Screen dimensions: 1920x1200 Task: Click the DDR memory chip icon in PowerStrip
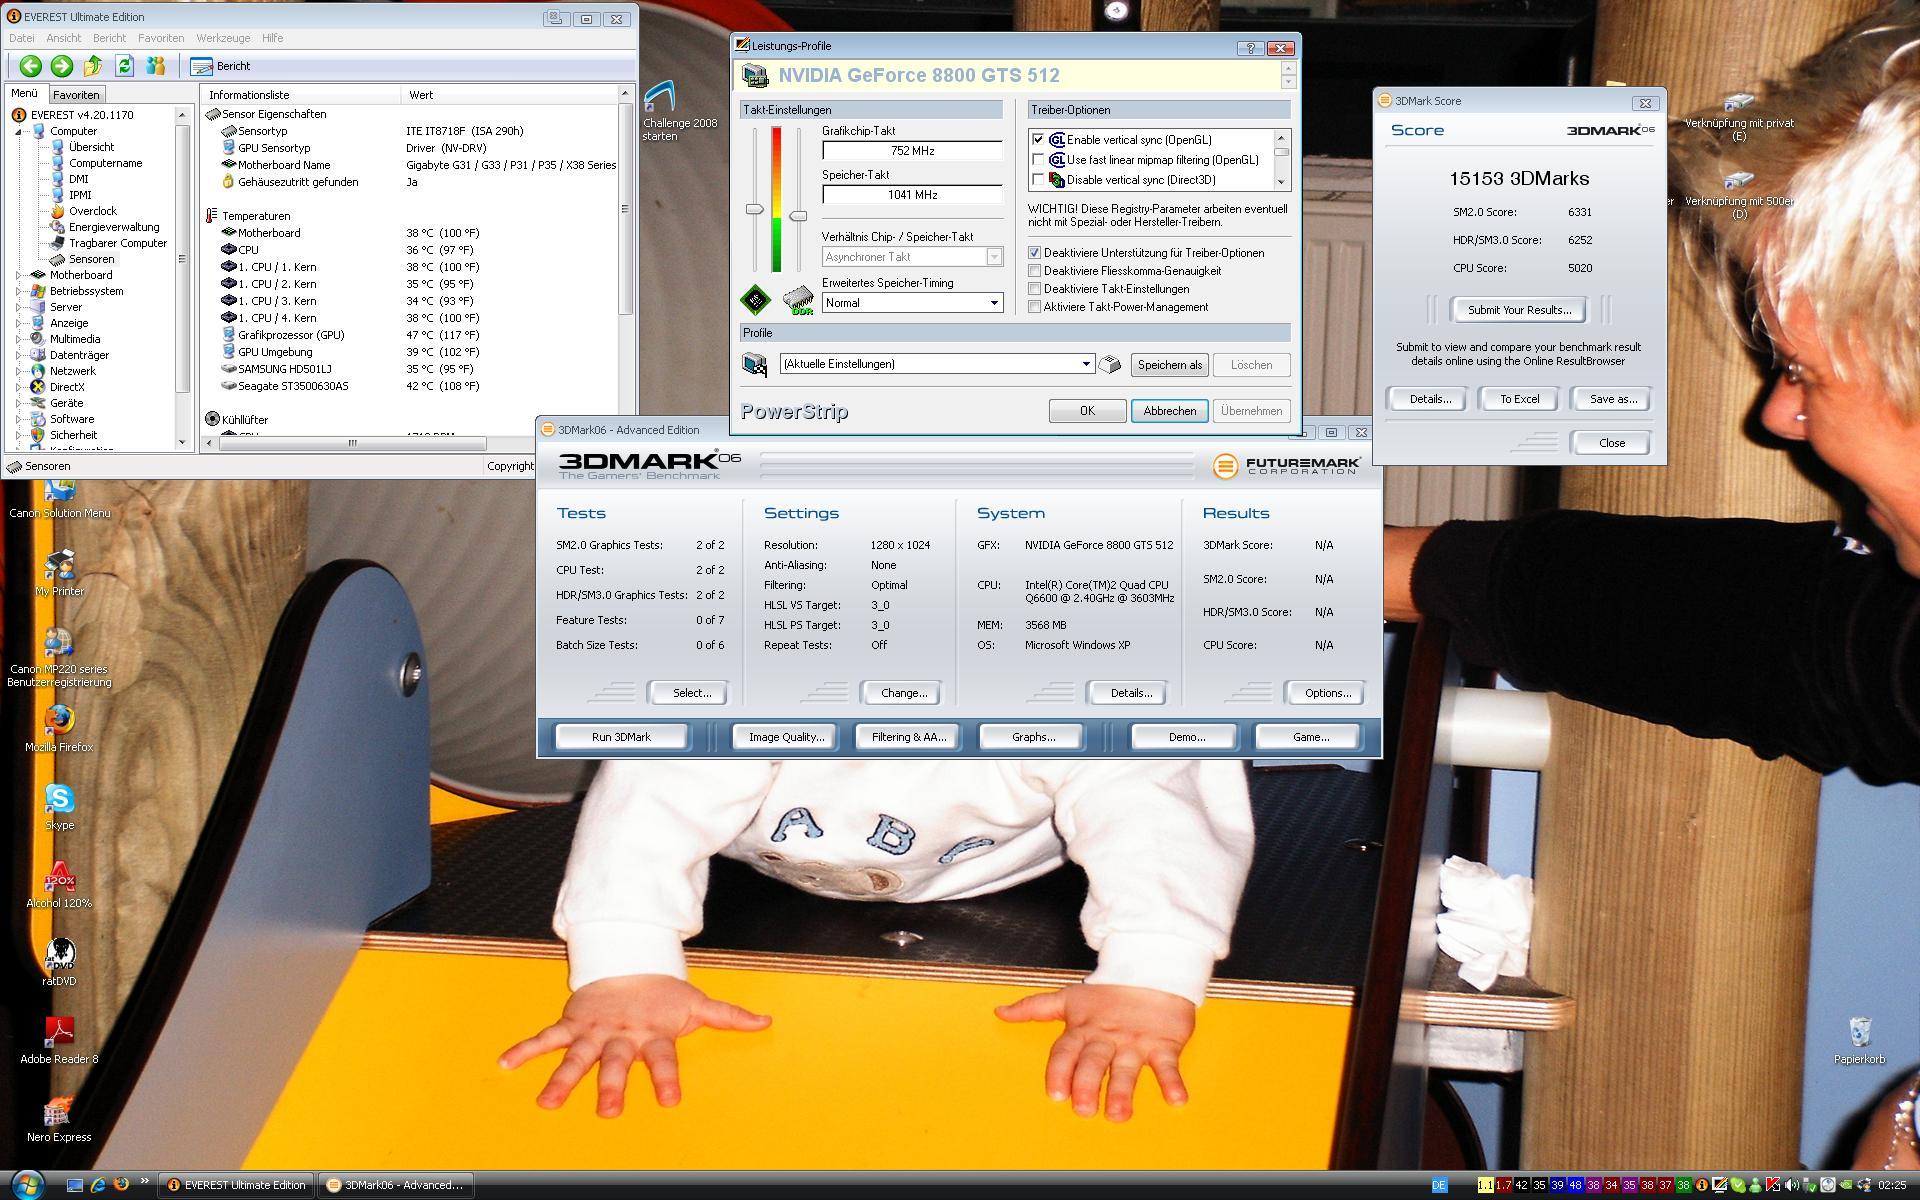pos(798,300)
